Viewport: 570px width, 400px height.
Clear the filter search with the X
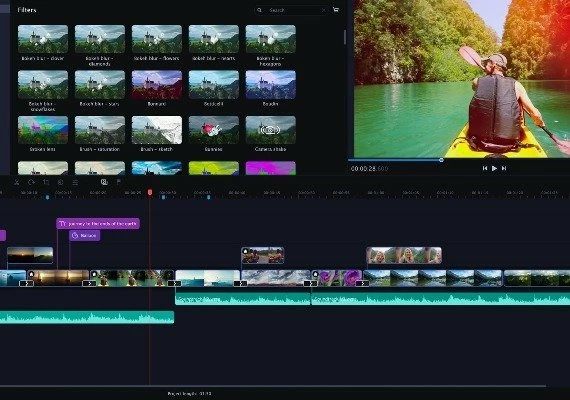(323, 10)
